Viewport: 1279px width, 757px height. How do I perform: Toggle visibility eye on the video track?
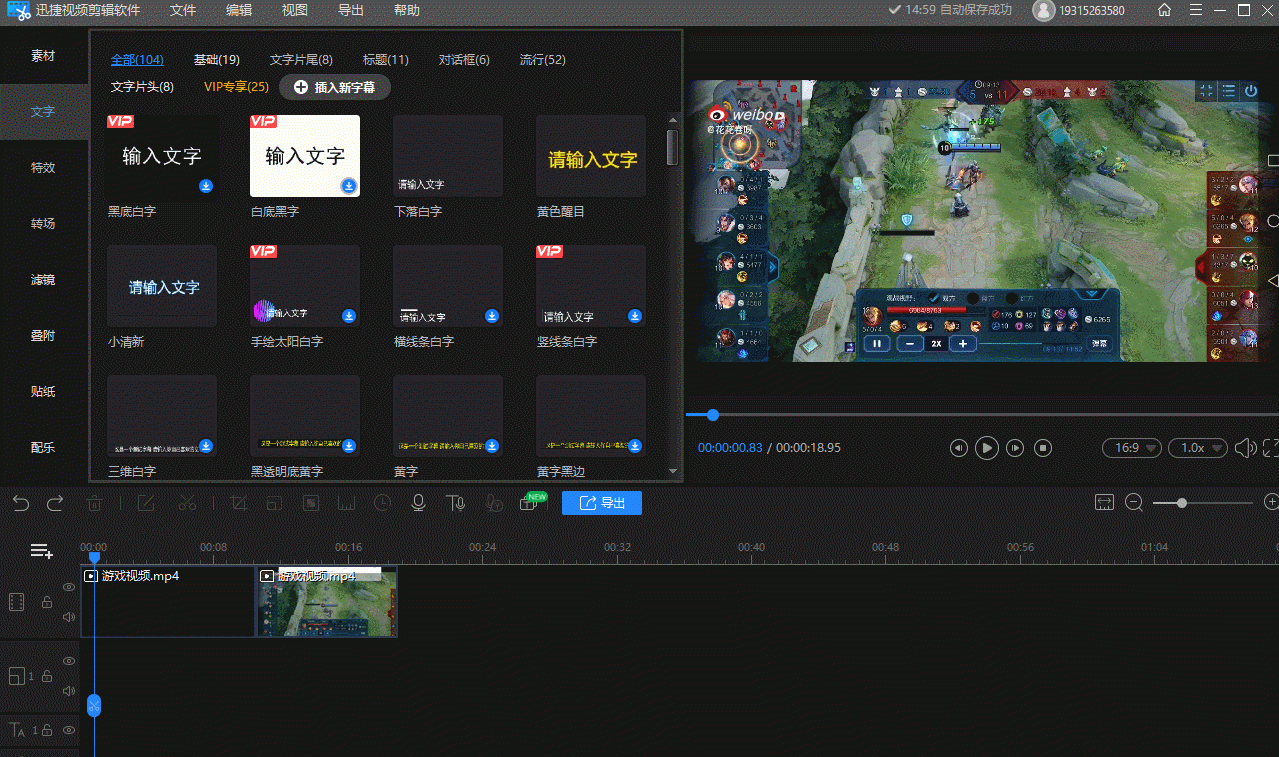[x=69, y=587]
